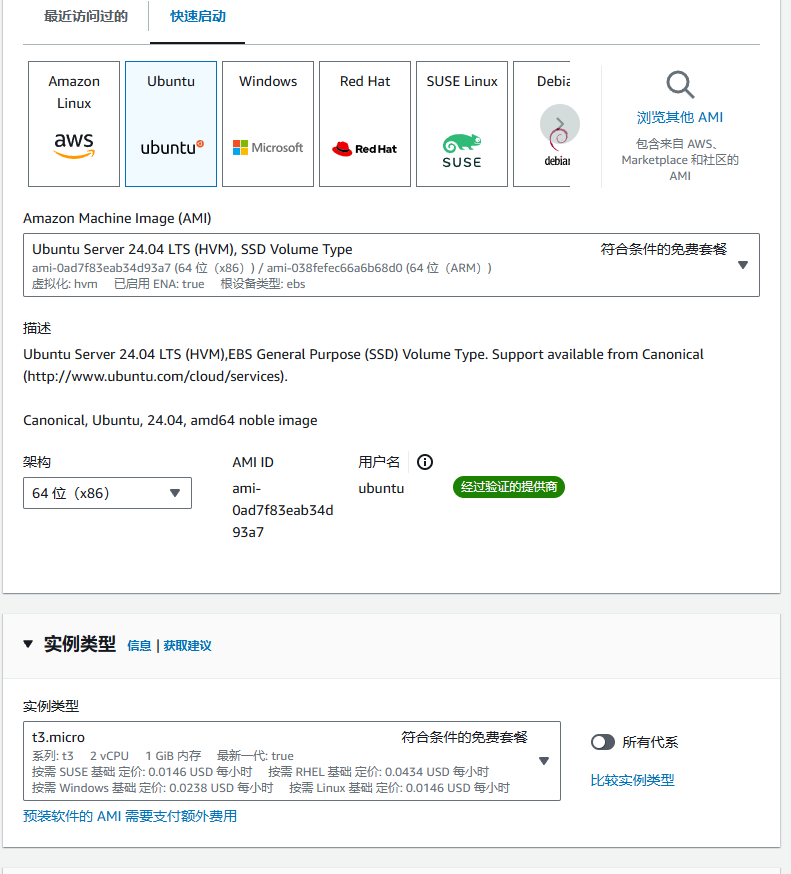Open the 浏览其他 AMI link
This screenshot has height=874, width=791.
pos(680,118)
